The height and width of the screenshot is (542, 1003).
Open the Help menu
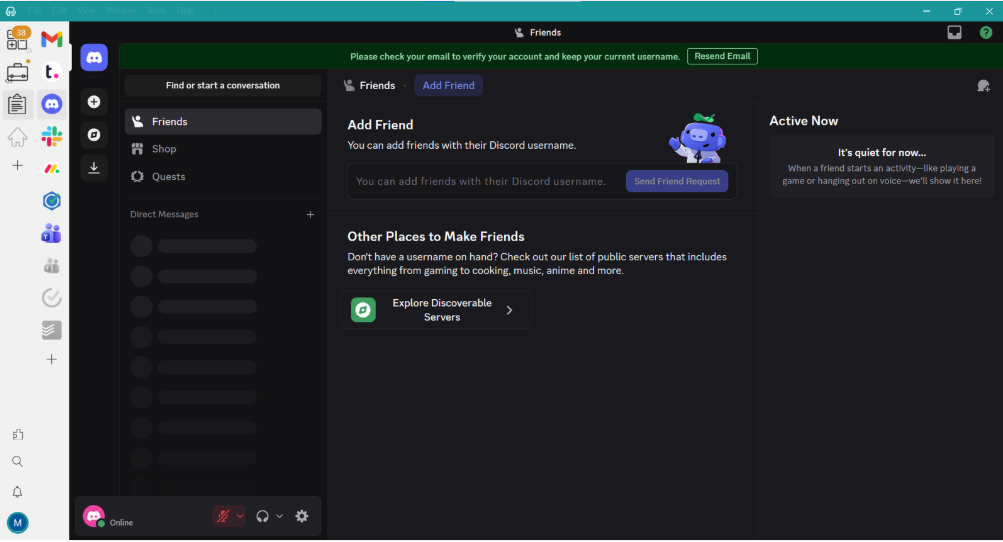[185, 11]
